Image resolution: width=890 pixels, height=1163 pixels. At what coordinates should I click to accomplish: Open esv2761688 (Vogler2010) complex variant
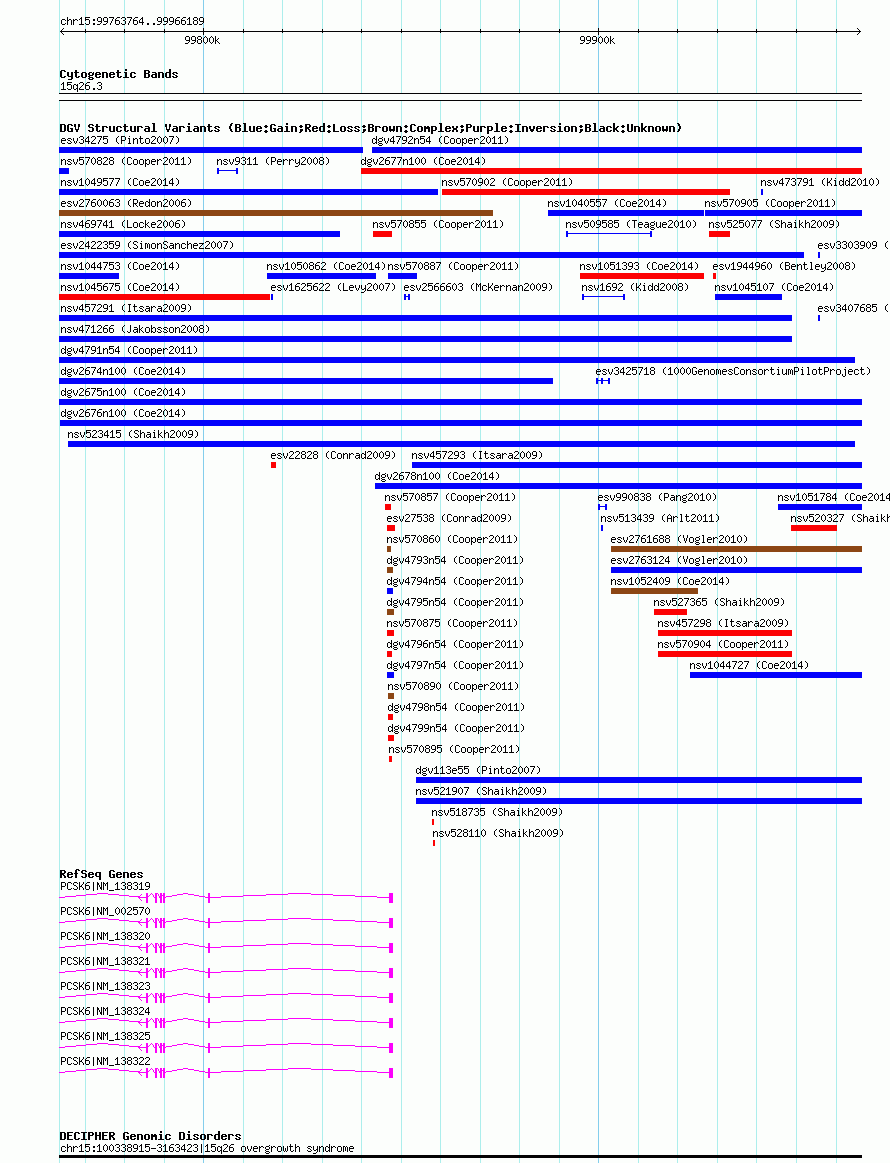click(679, 539)
